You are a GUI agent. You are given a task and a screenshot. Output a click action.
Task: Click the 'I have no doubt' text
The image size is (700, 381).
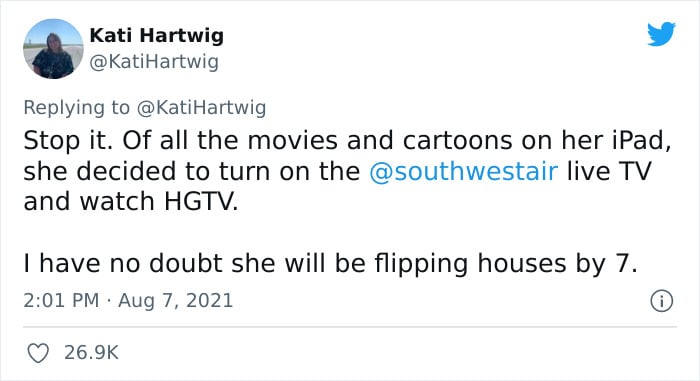tap(123, 264)
